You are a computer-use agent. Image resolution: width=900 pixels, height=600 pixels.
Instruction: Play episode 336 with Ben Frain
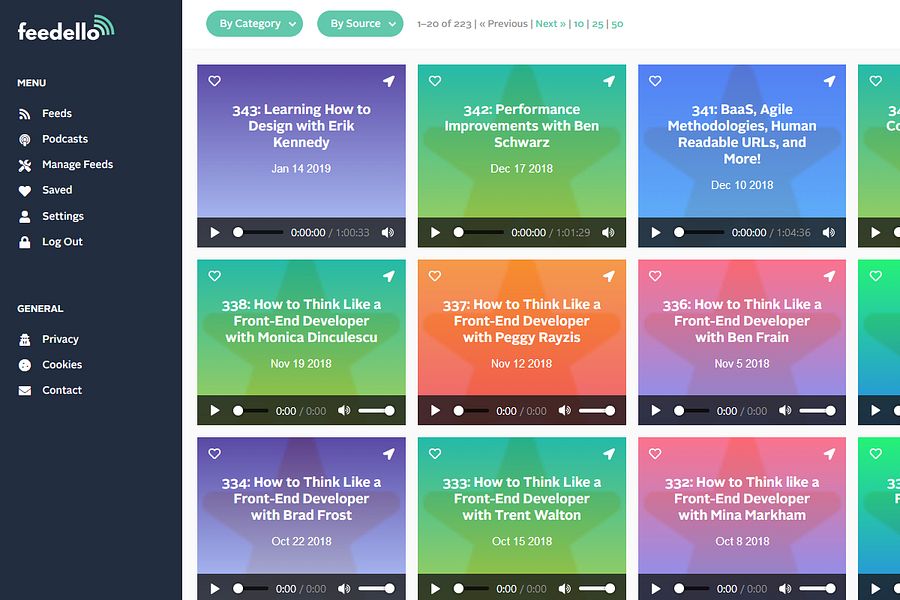click(656, 411)
